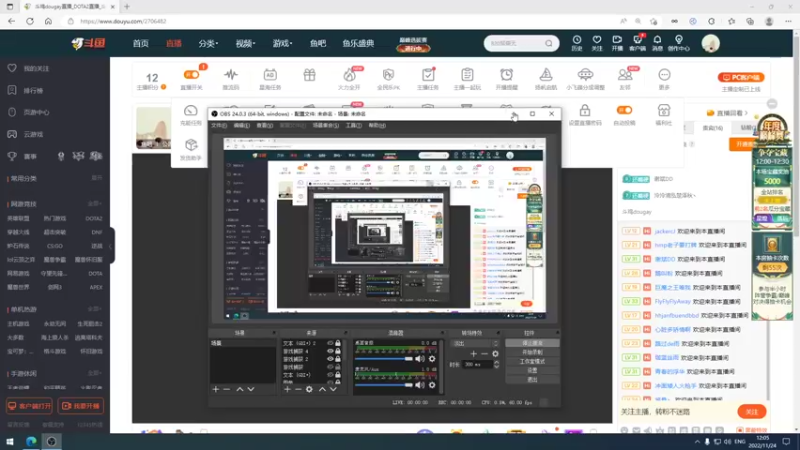Viewport: 800px width, 450px height.
Task: Add a source with plus in 来源 dock
Action: tap(287, 389)
